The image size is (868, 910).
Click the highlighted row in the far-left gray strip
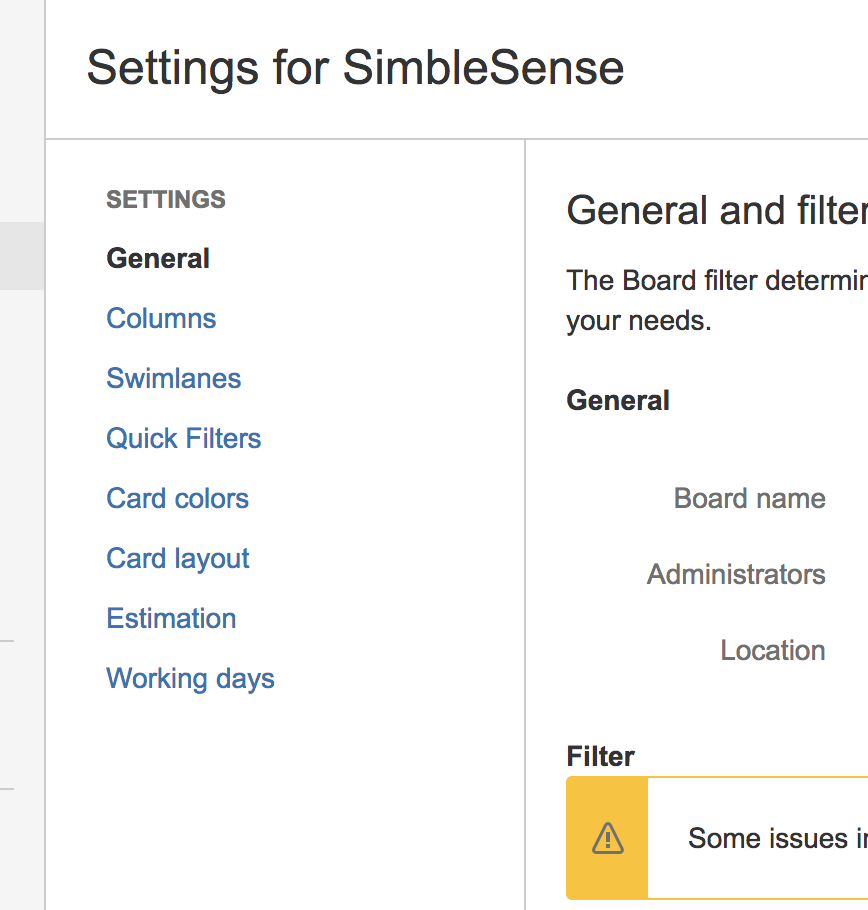click(22, 256)
